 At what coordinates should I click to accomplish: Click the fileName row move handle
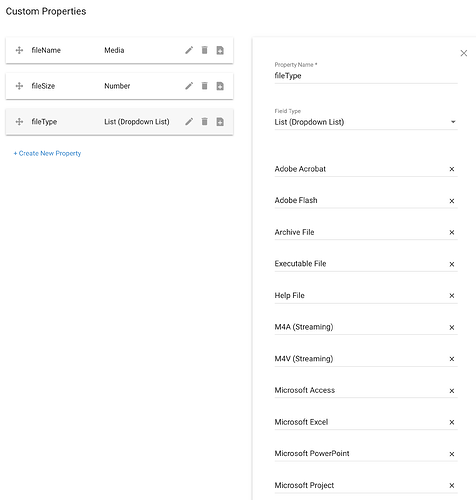[x=19, y=50]
